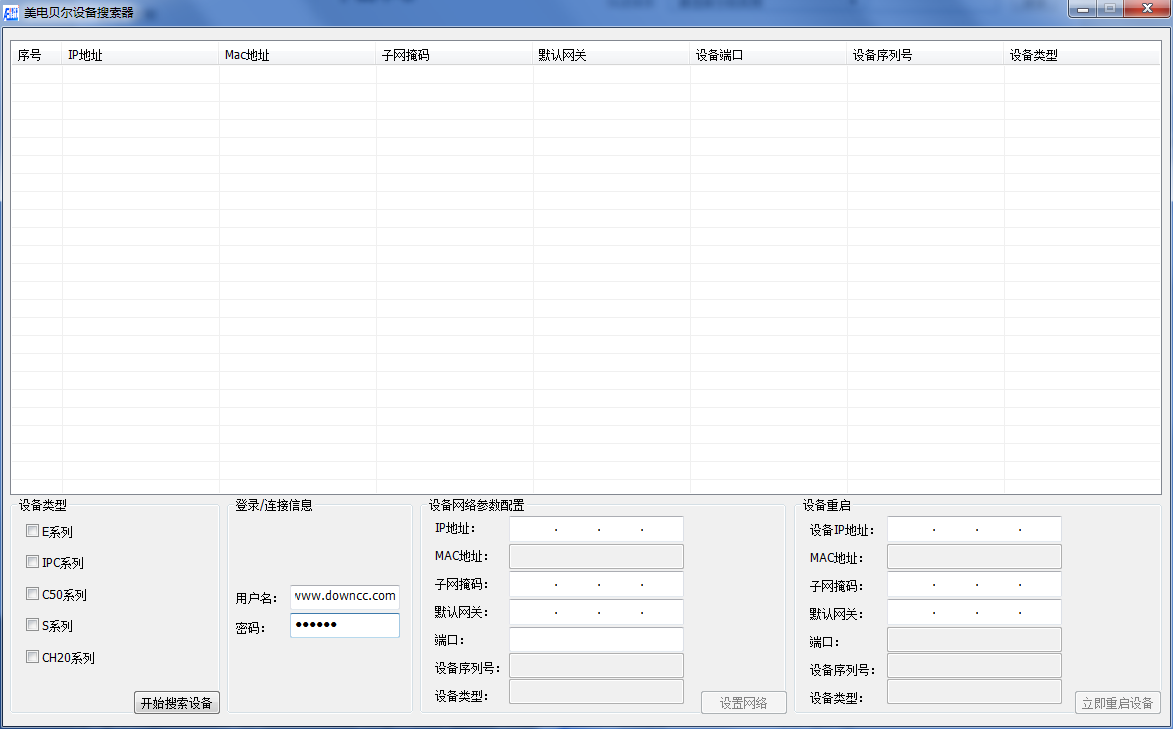Click MAC地址 field in 设备网络参数配置

(596, 557)
